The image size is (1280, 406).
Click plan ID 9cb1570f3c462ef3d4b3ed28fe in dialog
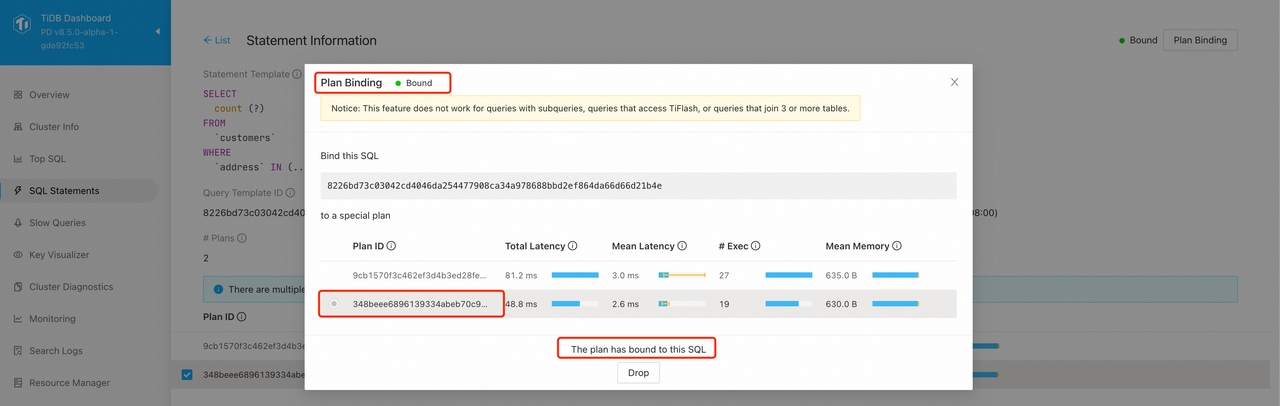(420, 275)
